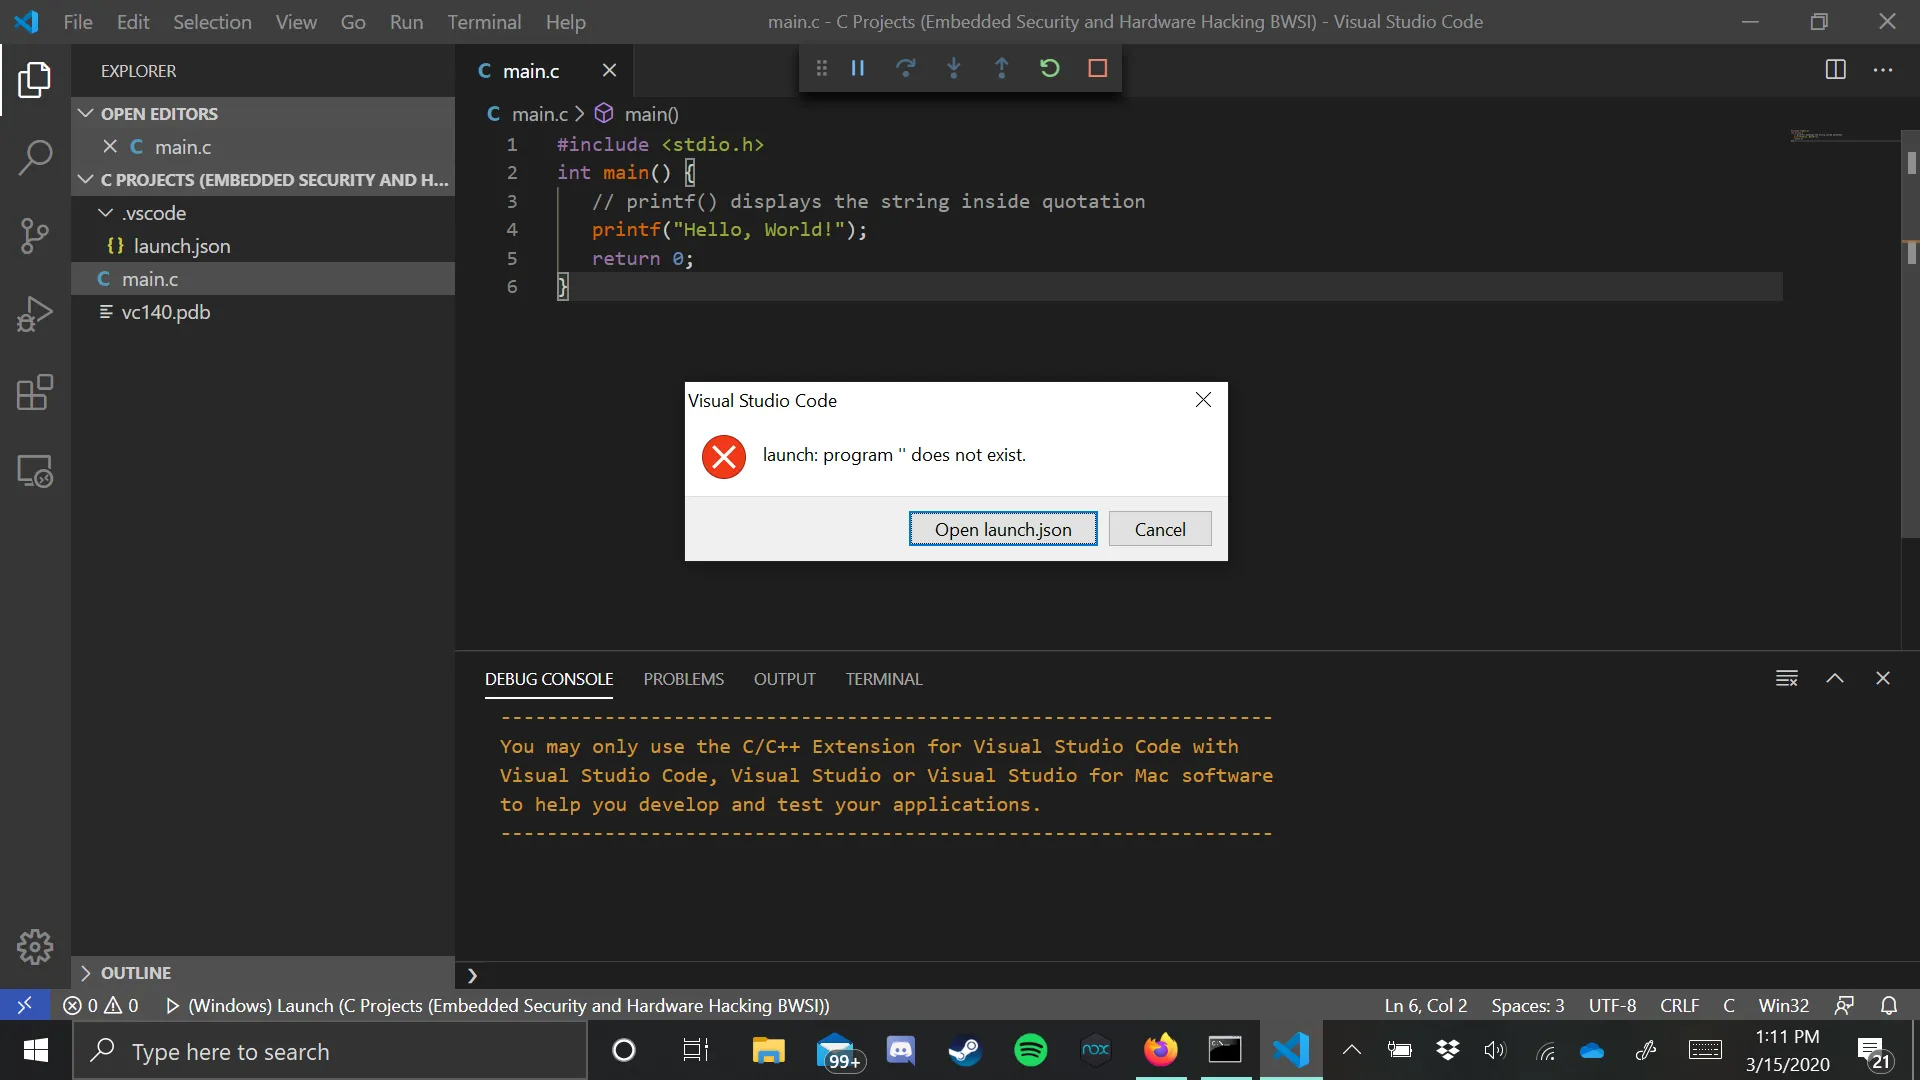Toggle maximize panel size chevron
This screenshot has width=1920, height=1080.
1834,678
